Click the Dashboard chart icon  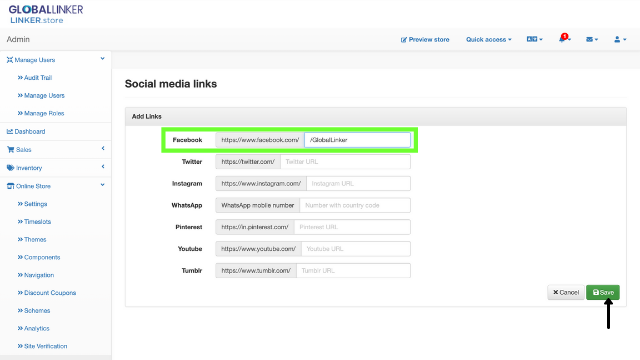coord(10,131)
